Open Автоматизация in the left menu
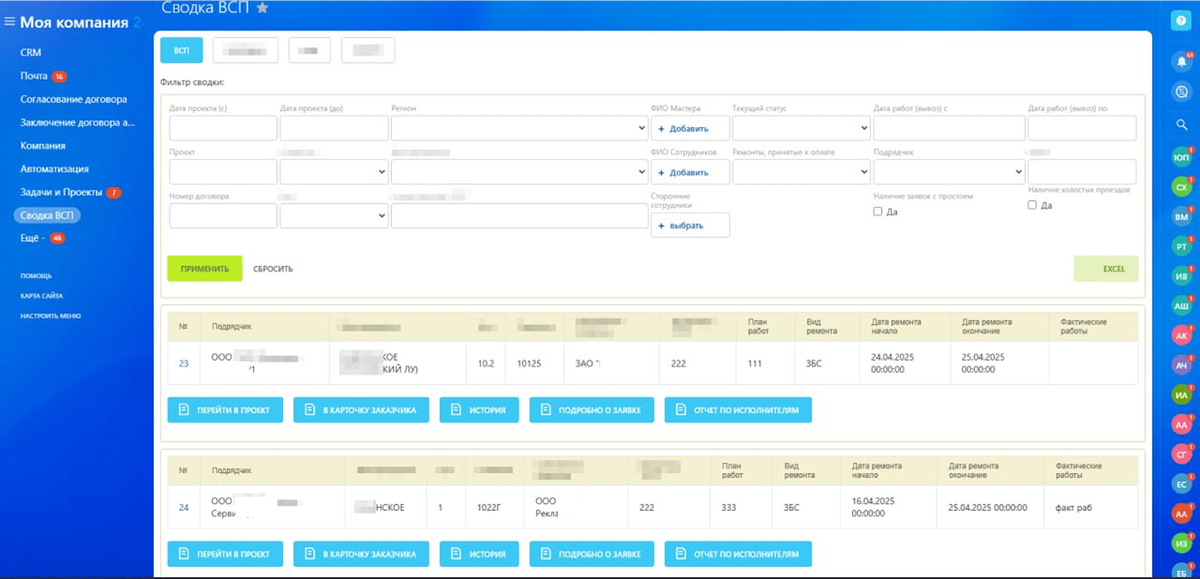The height and width of the screenshot is (579, 1200). point(54,169)
